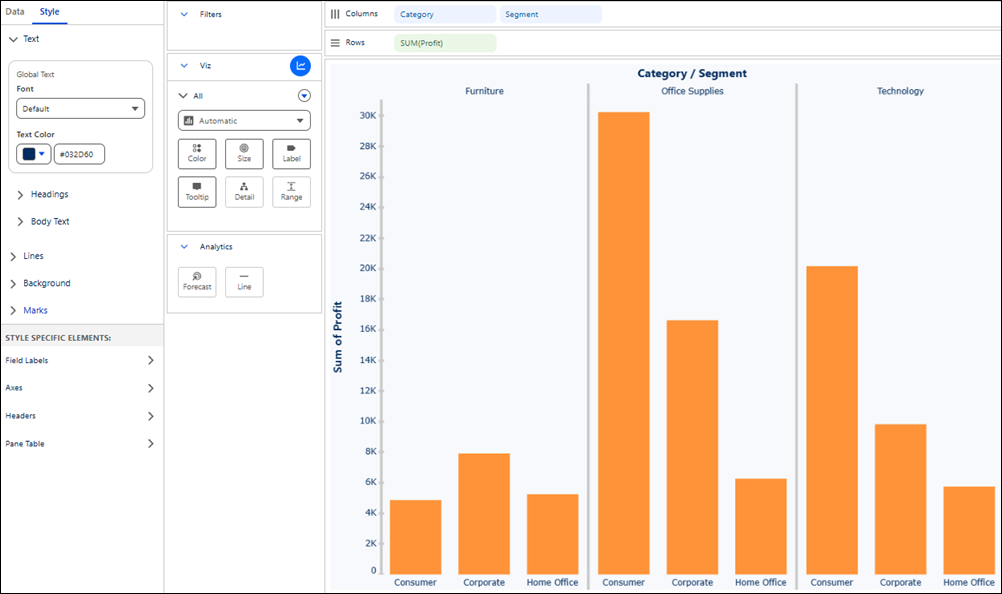
Task: Collapse the All marks section
Action: coord(183,96)
